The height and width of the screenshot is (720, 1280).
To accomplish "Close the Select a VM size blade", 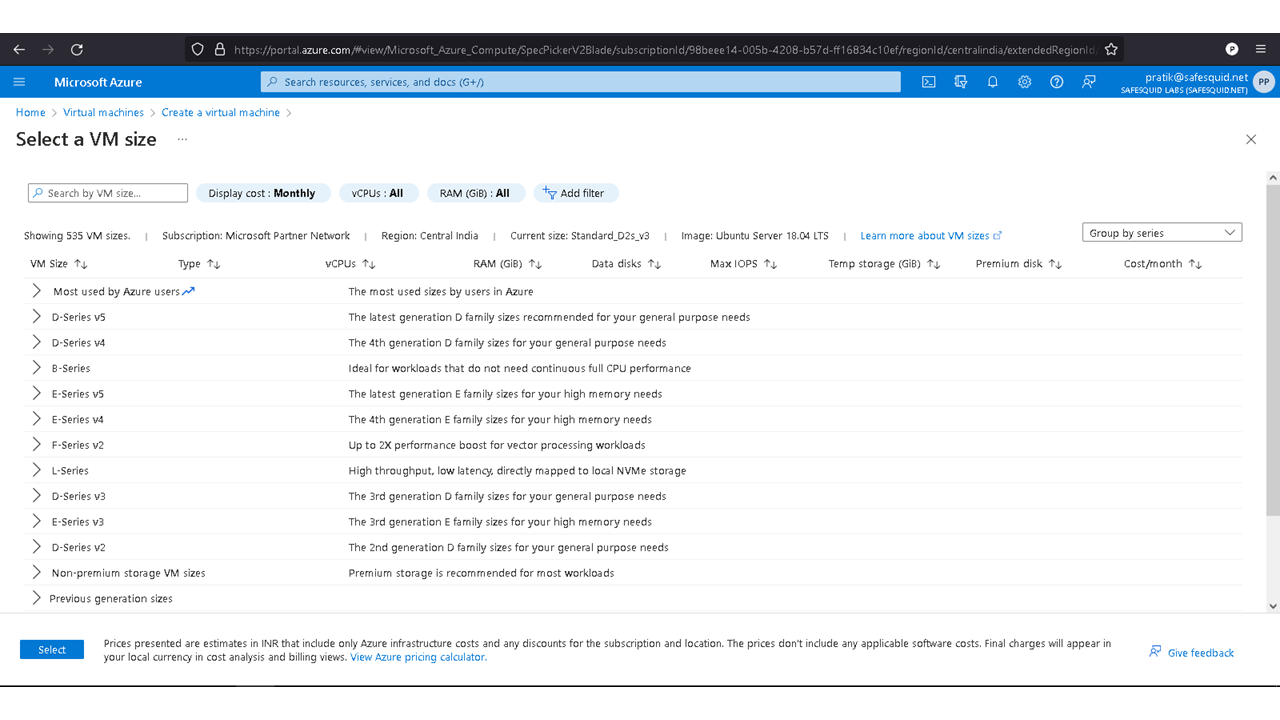I will 1251,140.
